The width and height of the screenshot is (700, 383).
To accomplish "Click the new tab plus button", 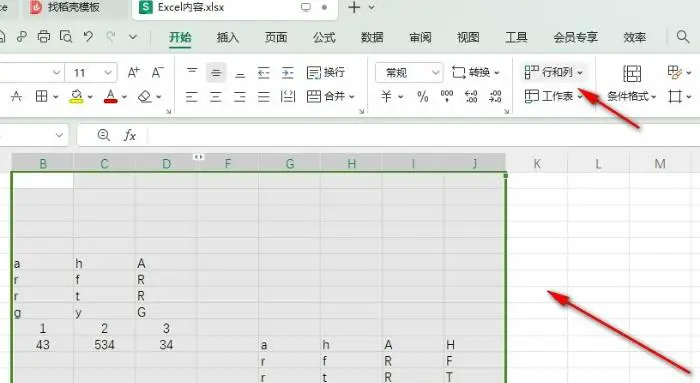I will click(354, 8).
